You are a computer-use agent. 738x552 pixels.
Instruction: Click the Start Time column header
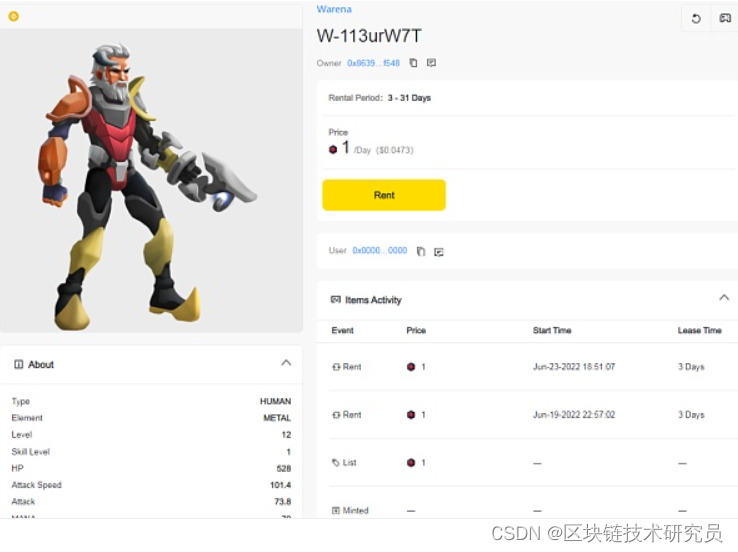pos(552,330)
